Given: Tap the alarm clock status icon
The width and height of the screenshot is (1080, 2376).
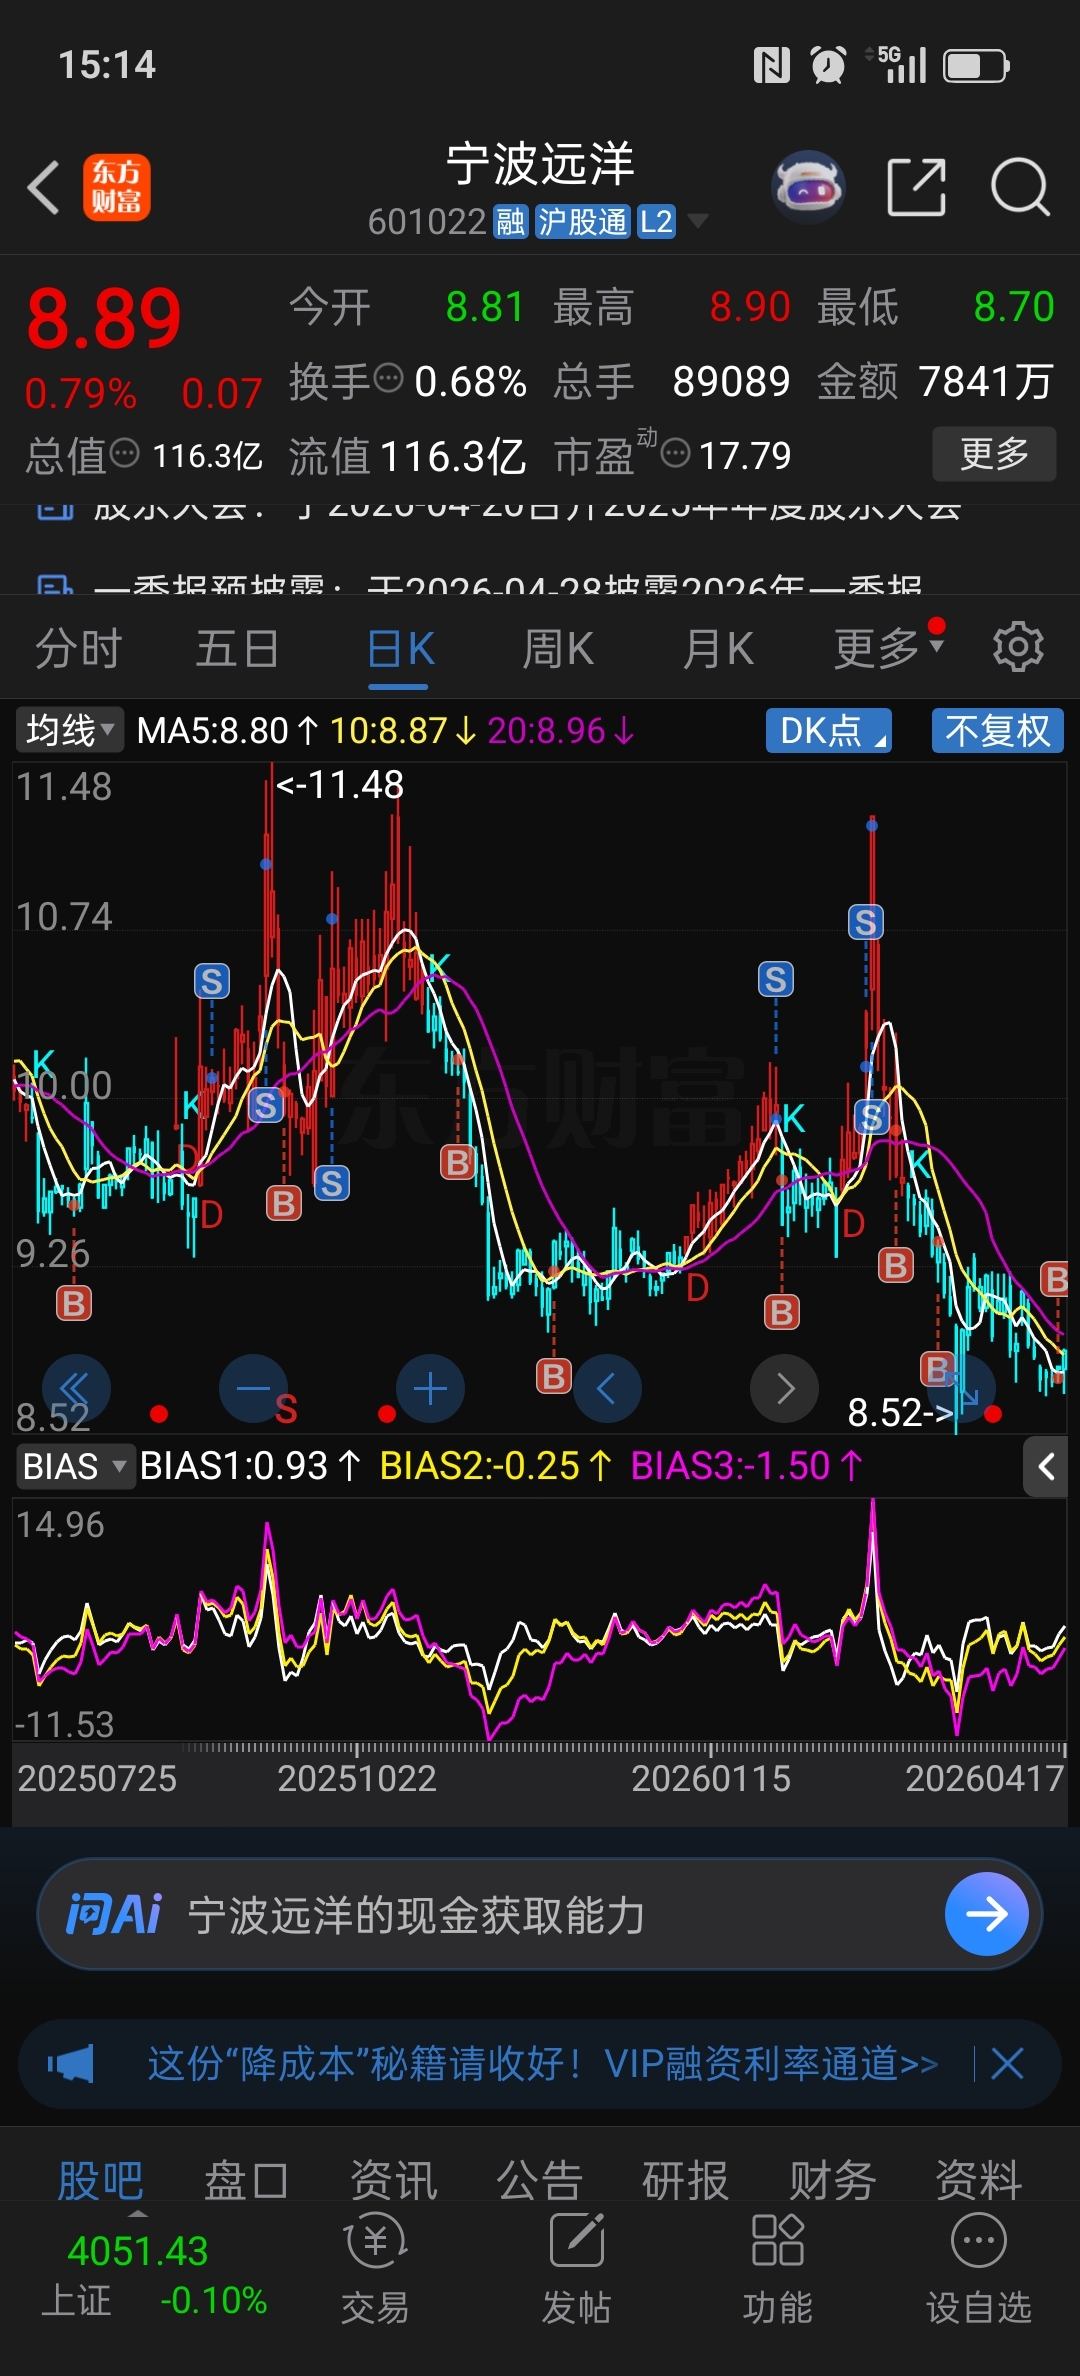Looking at the screenshot, I should tap(828, 66).
